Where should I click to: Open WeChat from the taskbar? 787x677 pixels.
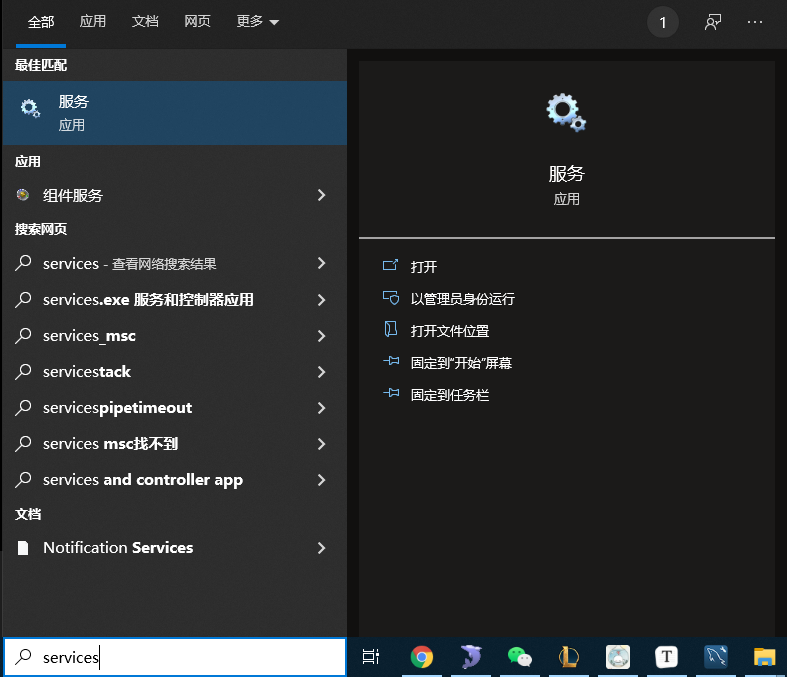(x=519, y=656)
